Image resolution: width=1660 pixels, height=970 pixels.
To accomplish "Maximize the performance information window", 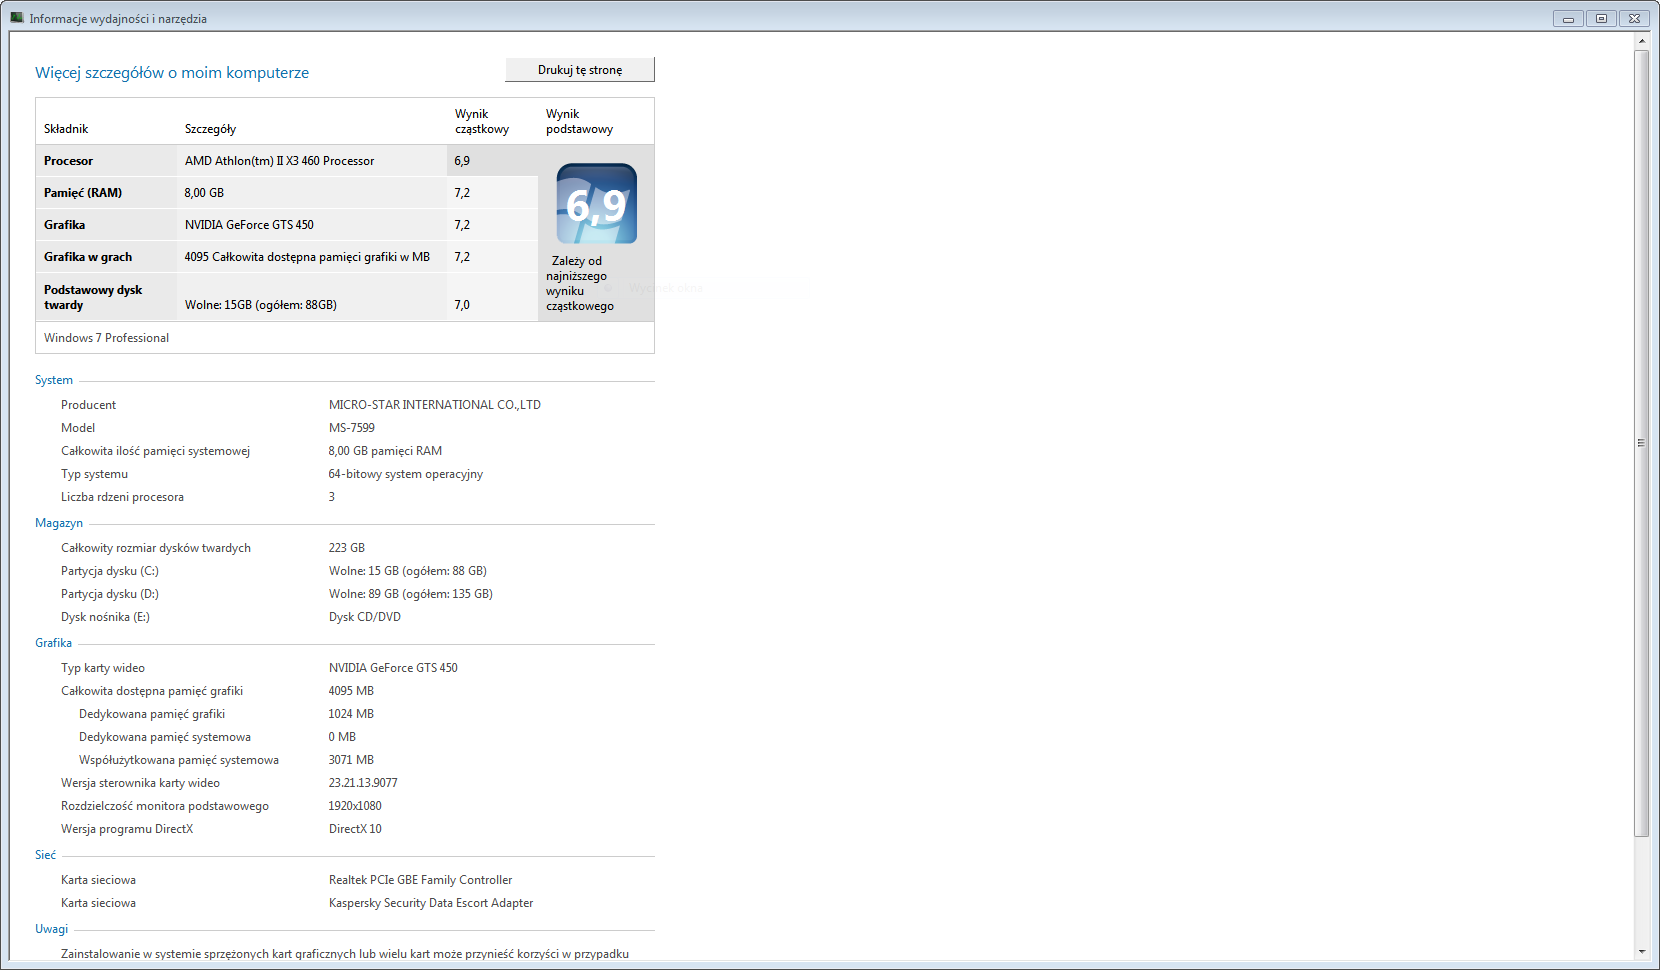I will pos(1601,18).
